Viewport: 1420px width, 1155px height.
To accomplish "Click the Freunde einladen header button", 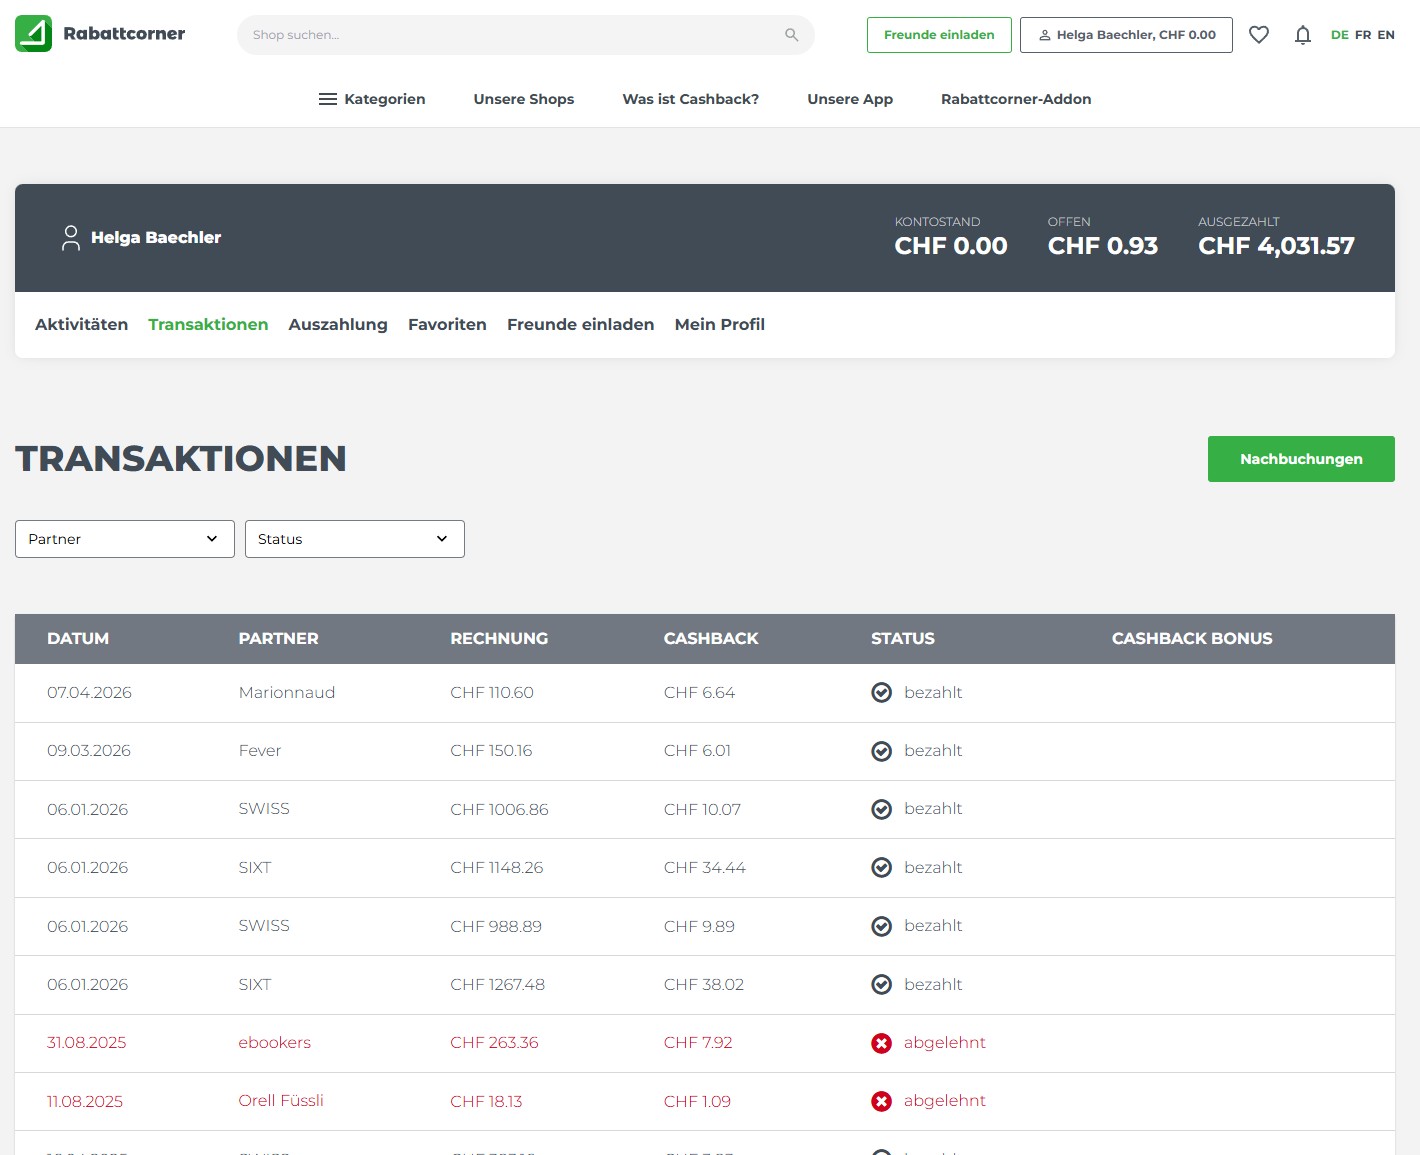I will click(939, 35).
